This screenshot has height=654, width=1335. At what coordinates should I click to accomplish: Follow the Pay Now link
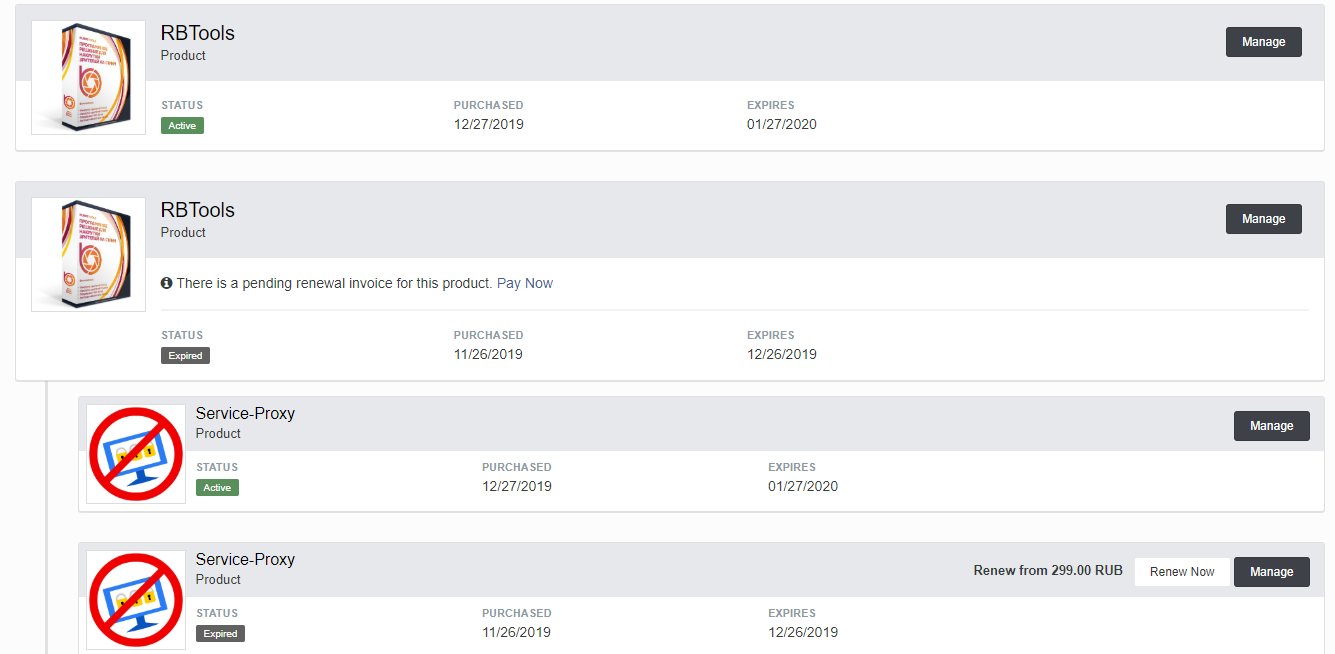pos(525,283)
